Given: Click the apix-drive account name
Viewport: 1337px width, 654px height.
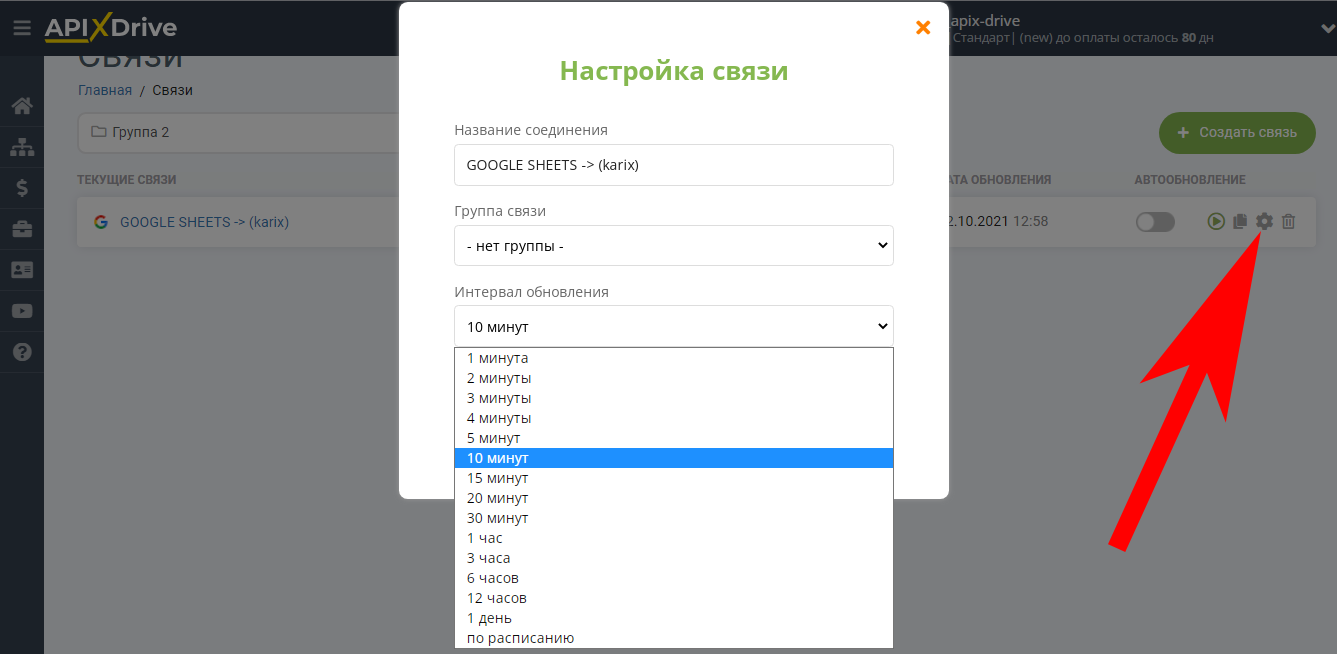Looking at the screenshot, I should pyautogui.click(x=985, y=21).
